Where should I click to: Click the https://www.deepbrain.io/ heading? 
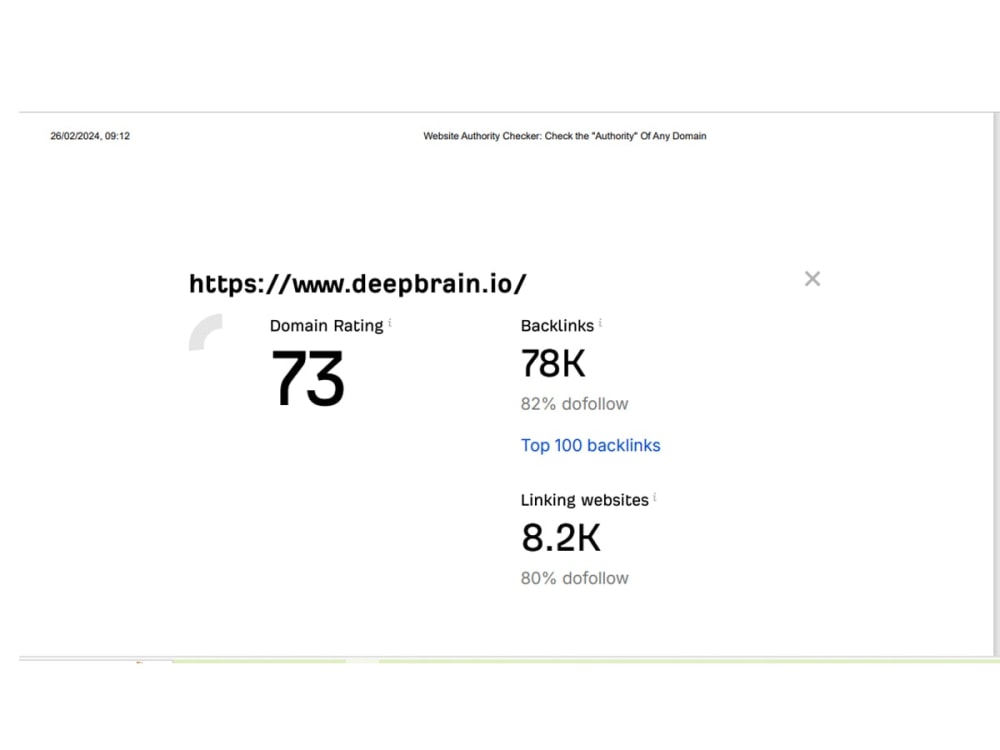(358, 284)
